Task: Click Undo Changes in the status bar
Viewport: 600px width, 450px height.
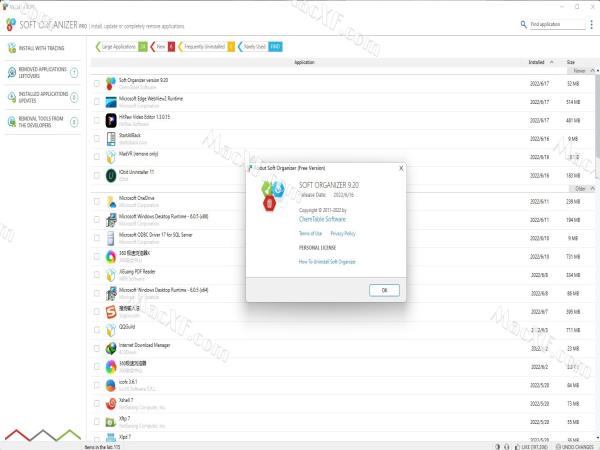Action: 574,447
